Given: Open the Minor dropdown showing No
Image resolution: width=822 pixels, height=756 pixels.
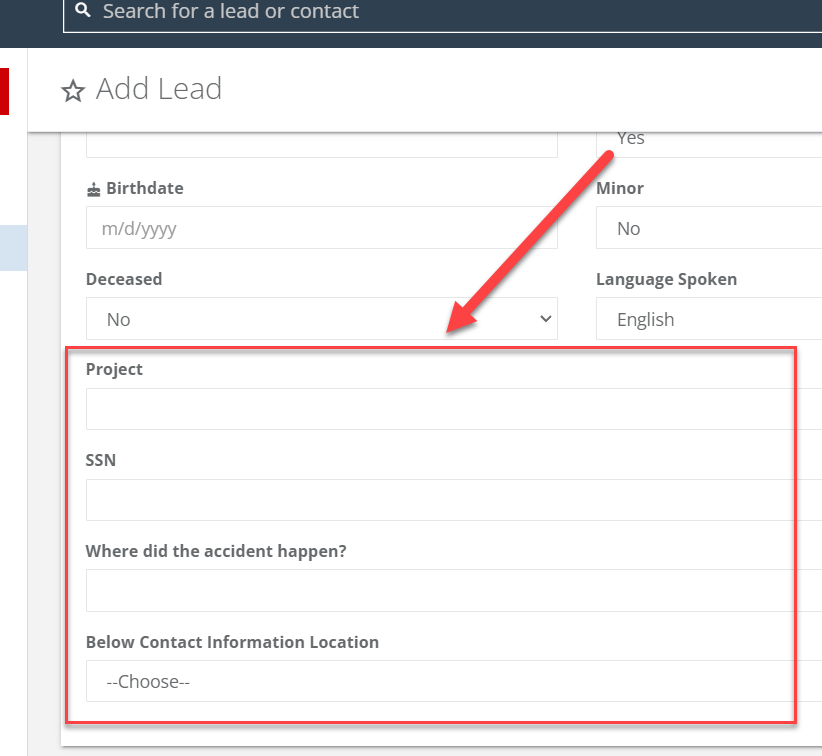Looking at the screenshot, I should [x=710, y=228].
